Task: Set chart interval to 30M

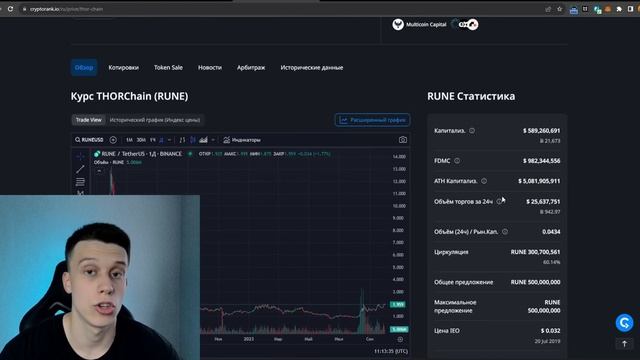Action: [x=141, y=140]
